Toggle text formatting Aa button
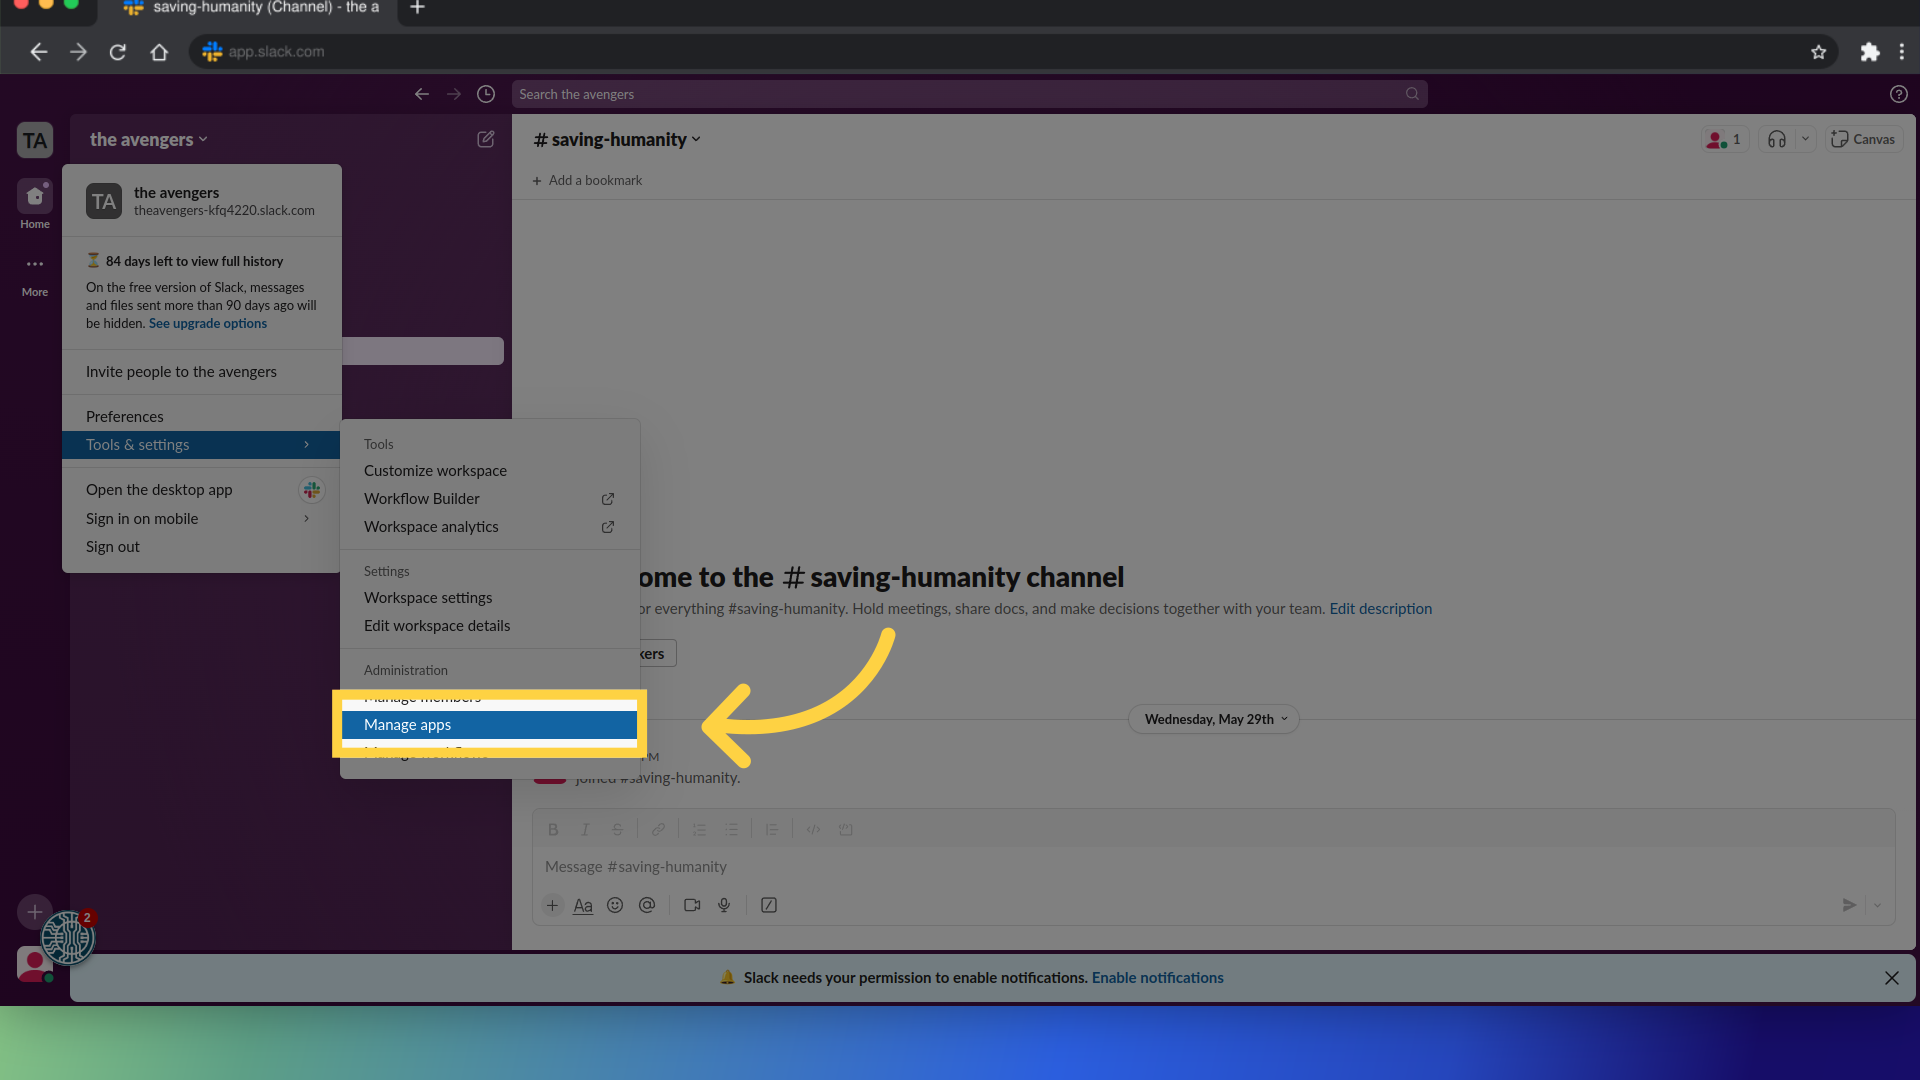The height and width of the screenshot is (1080, 1920). tap(583, 905)
